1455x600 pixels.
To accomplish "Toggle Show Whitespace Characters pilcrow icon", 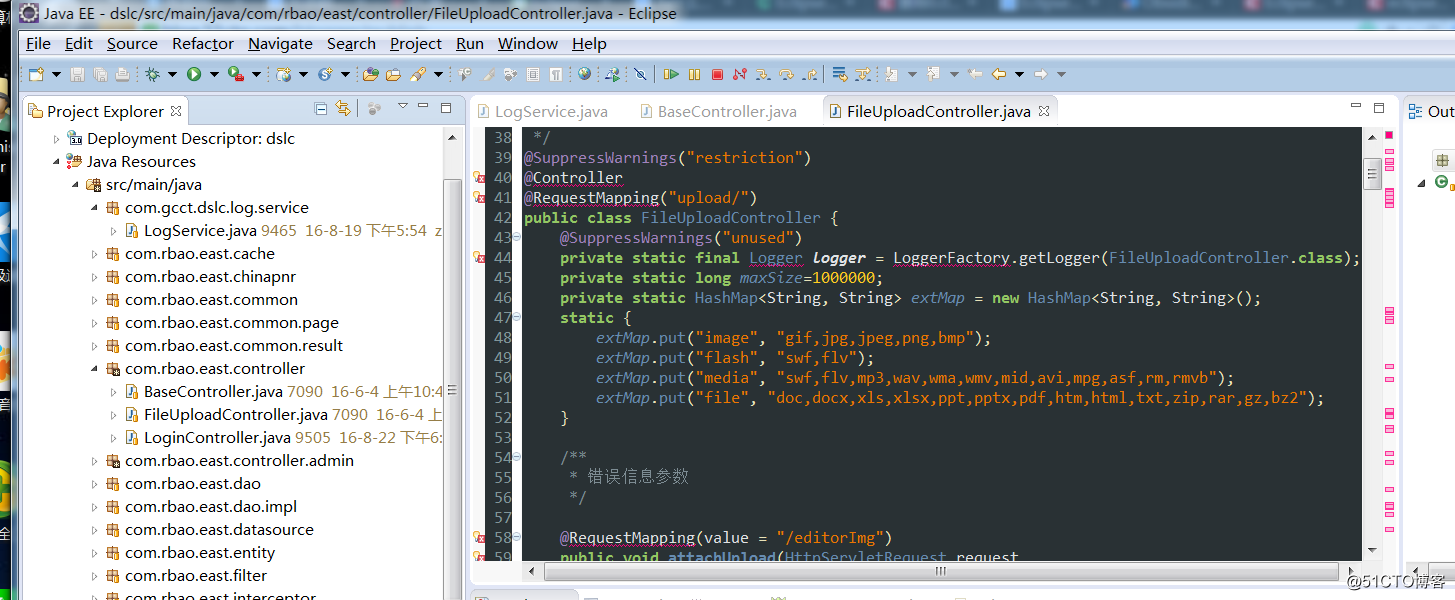I will pos(555,74).
